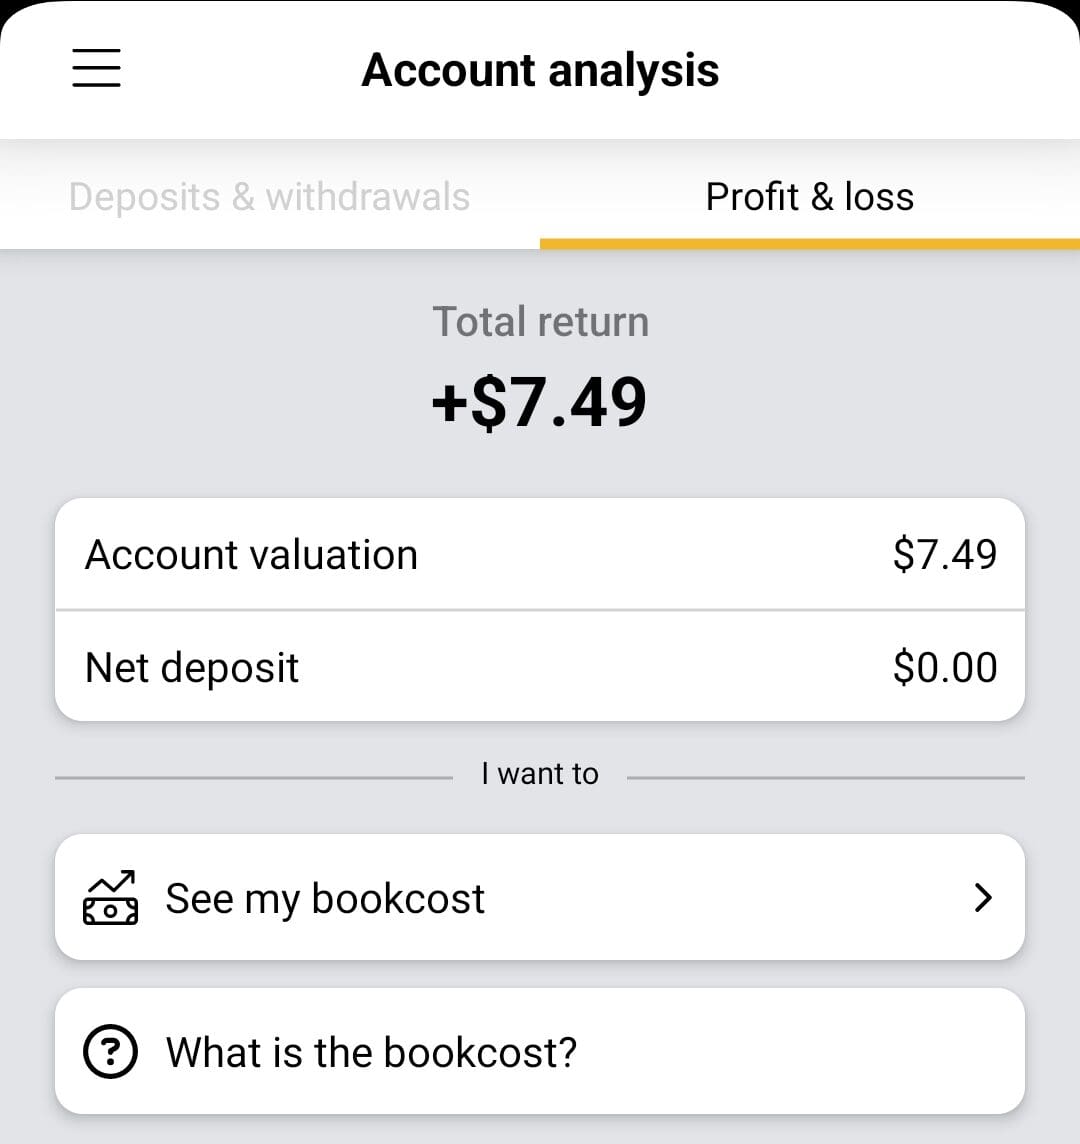
Task: Click the circled question icon for bookcost info
Action: coord(110,1051)
